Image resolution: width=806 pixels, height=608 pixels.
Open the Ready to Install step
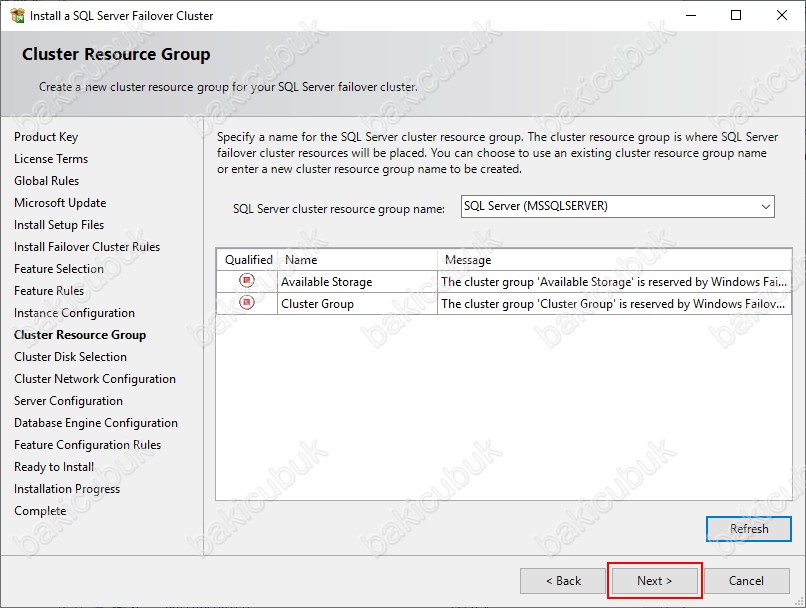click(x=54, y=467)
